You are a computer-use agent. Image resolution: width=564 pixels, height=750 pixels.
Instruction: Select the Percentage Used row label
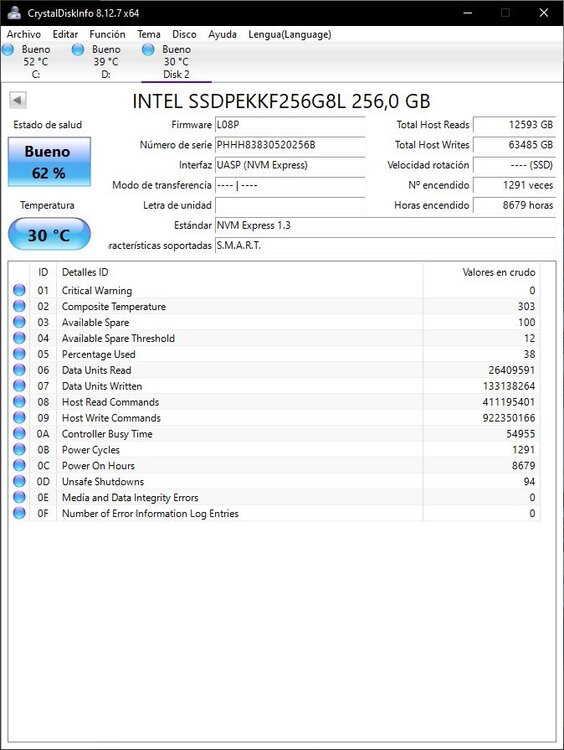[99, 354]
